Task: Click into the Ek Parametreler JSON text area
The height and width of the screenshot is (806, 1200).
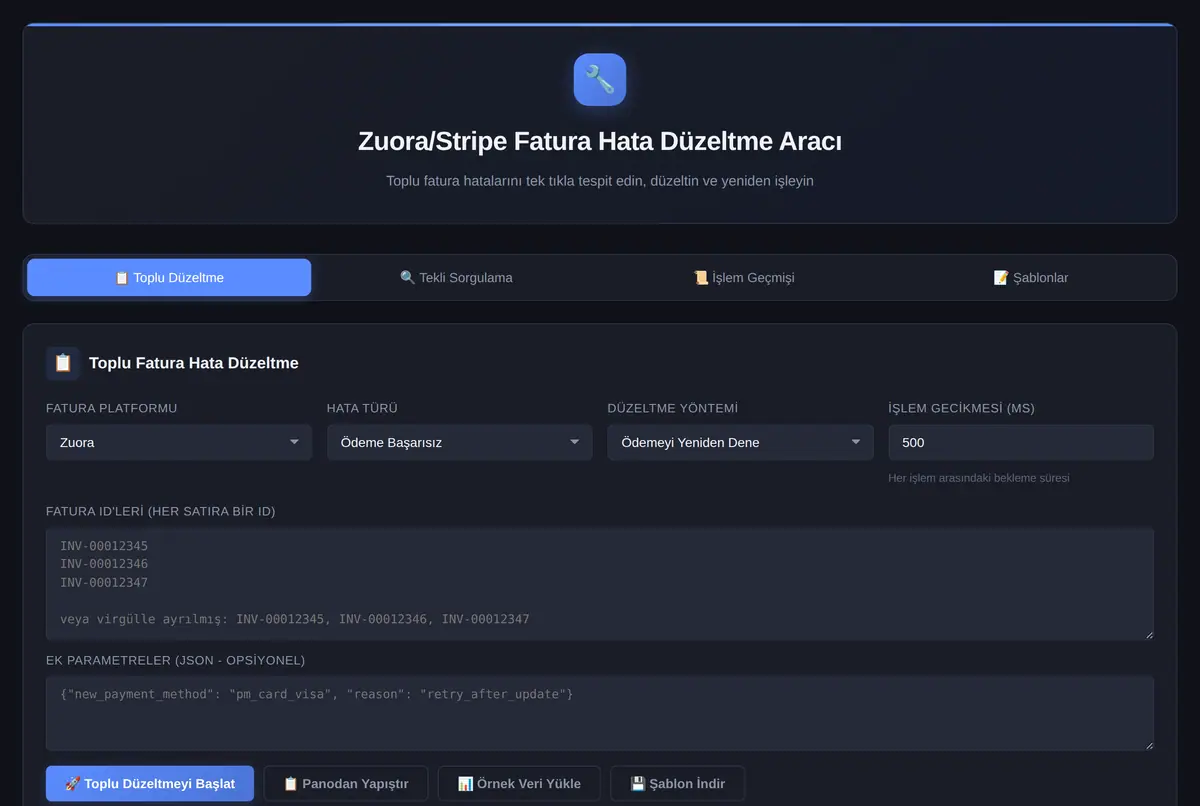Action: (600, 713)
